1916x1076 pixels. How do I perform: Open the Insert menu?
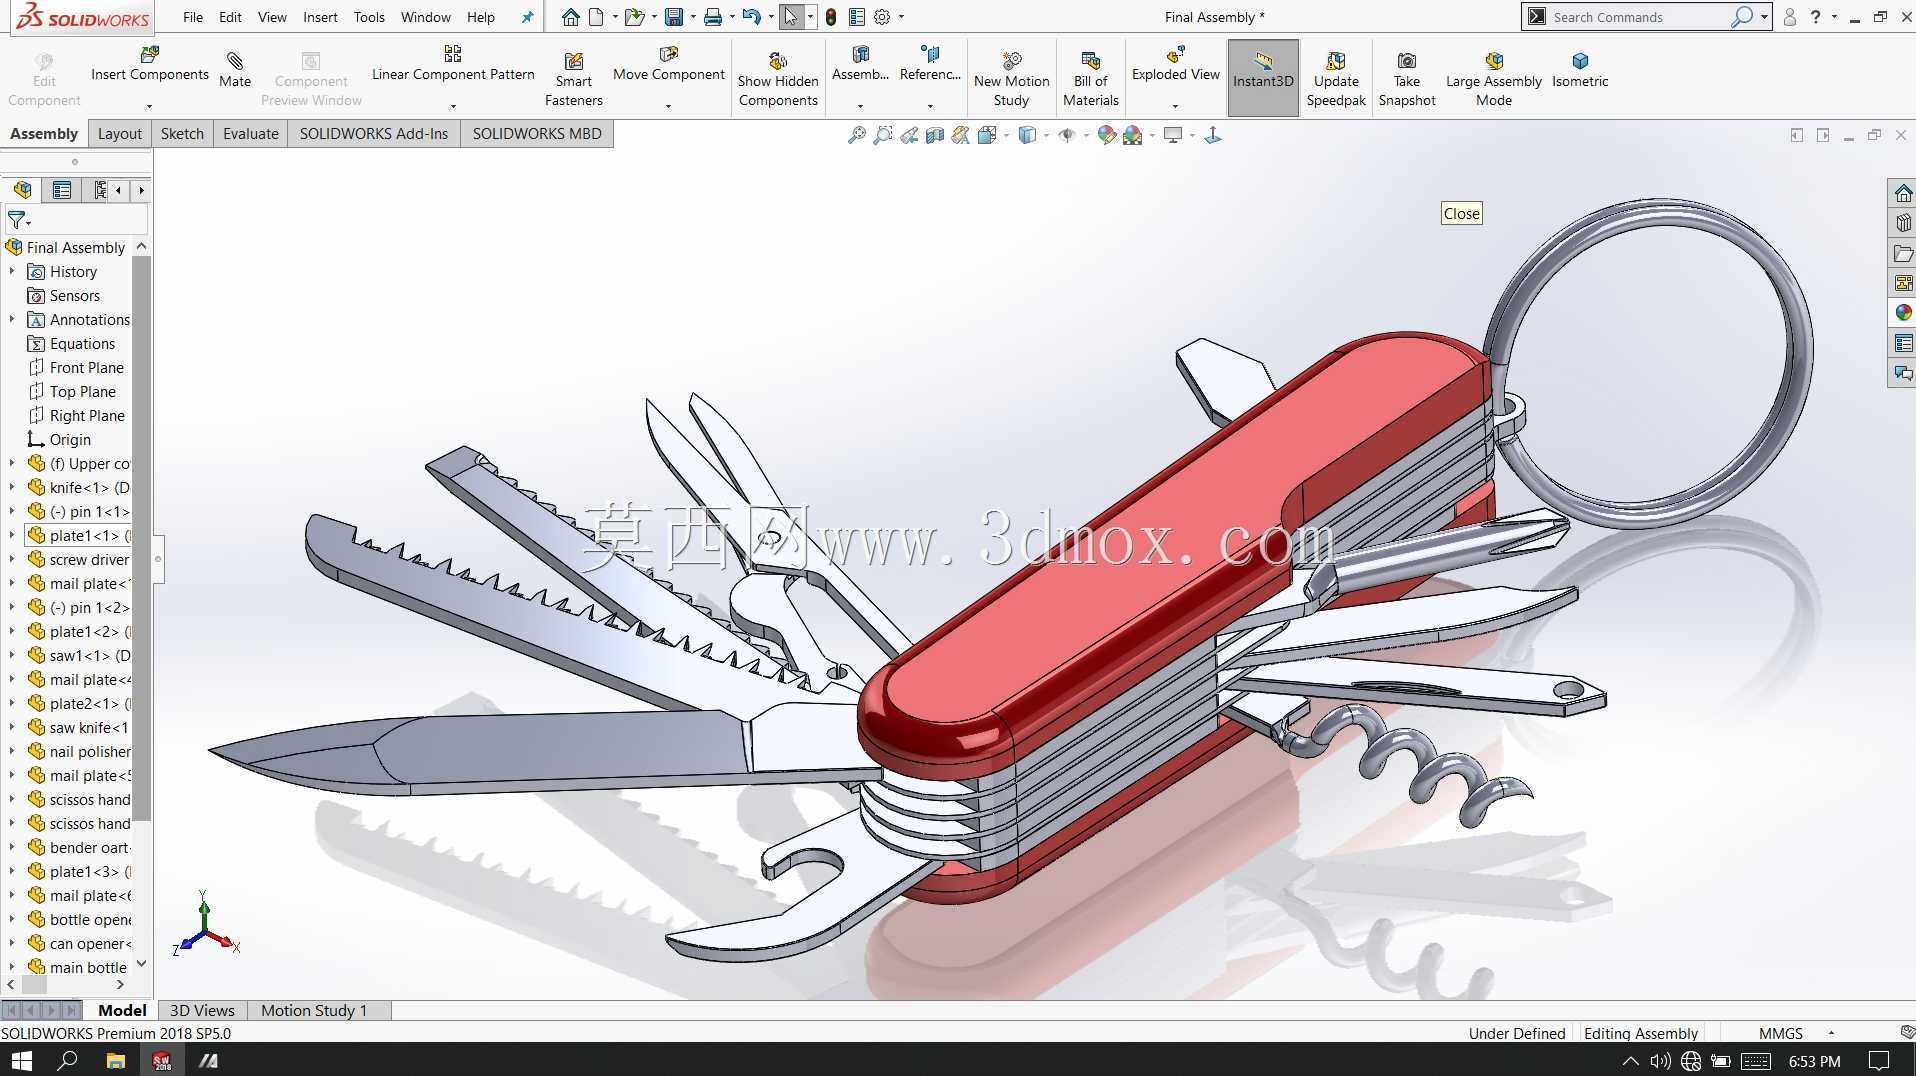[320, 17]
